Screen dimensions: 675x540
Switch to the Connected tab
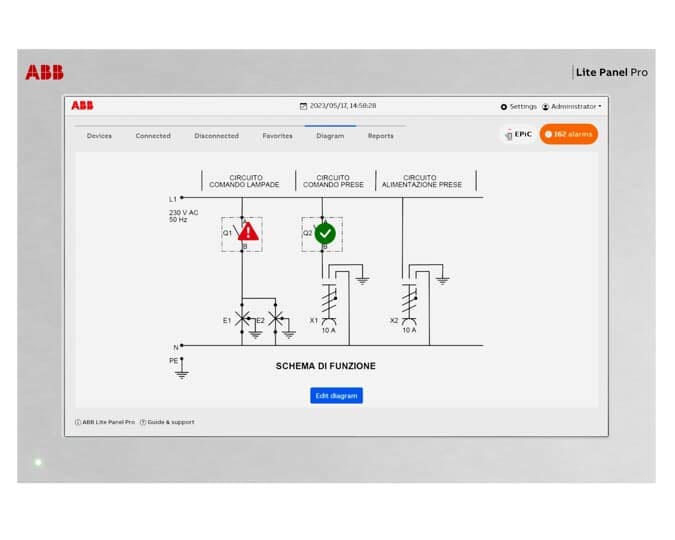(x=153, y=136)
